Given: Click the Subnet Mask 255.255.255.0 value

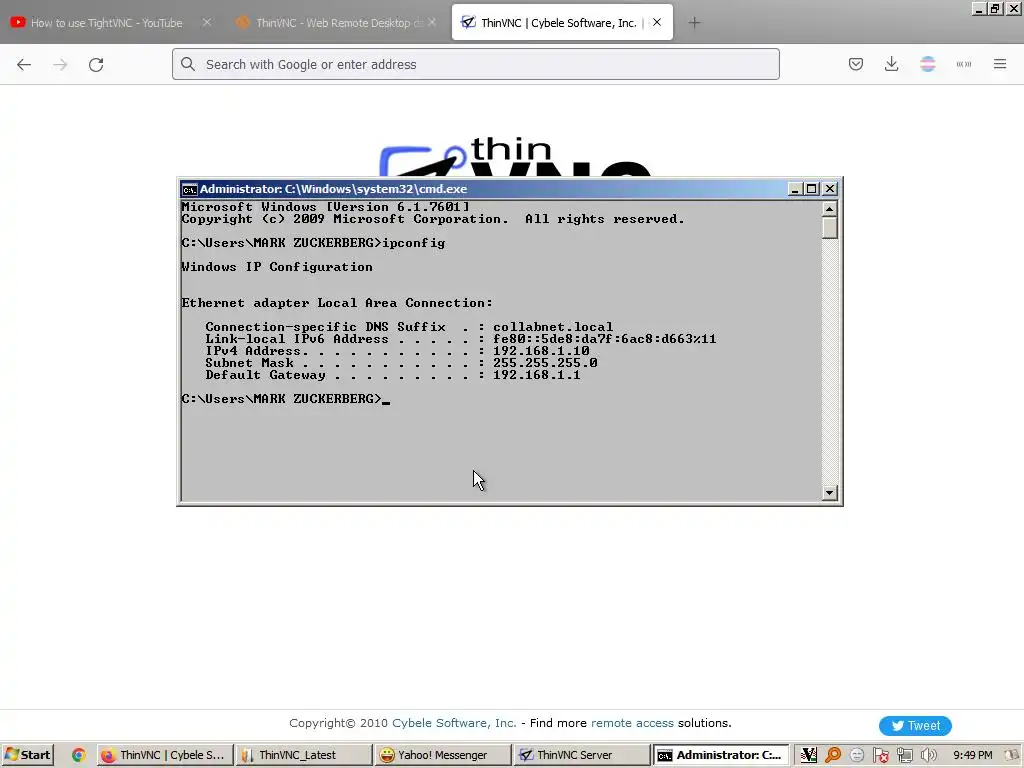Looking at the screenshot, I should 545,363.
